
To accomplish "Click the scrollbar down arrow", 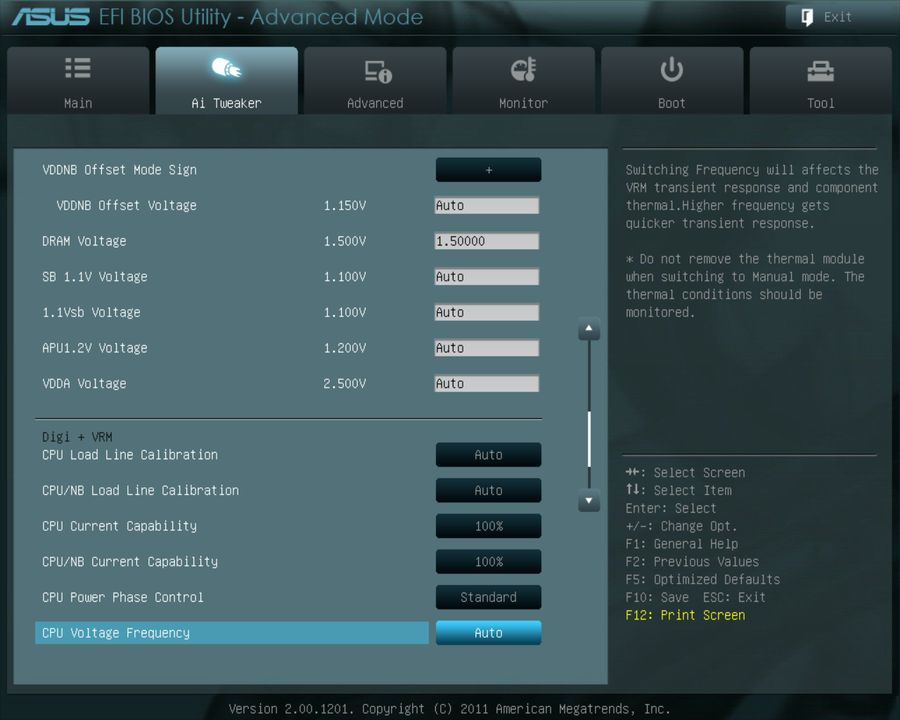I will (x=589, y=502).
